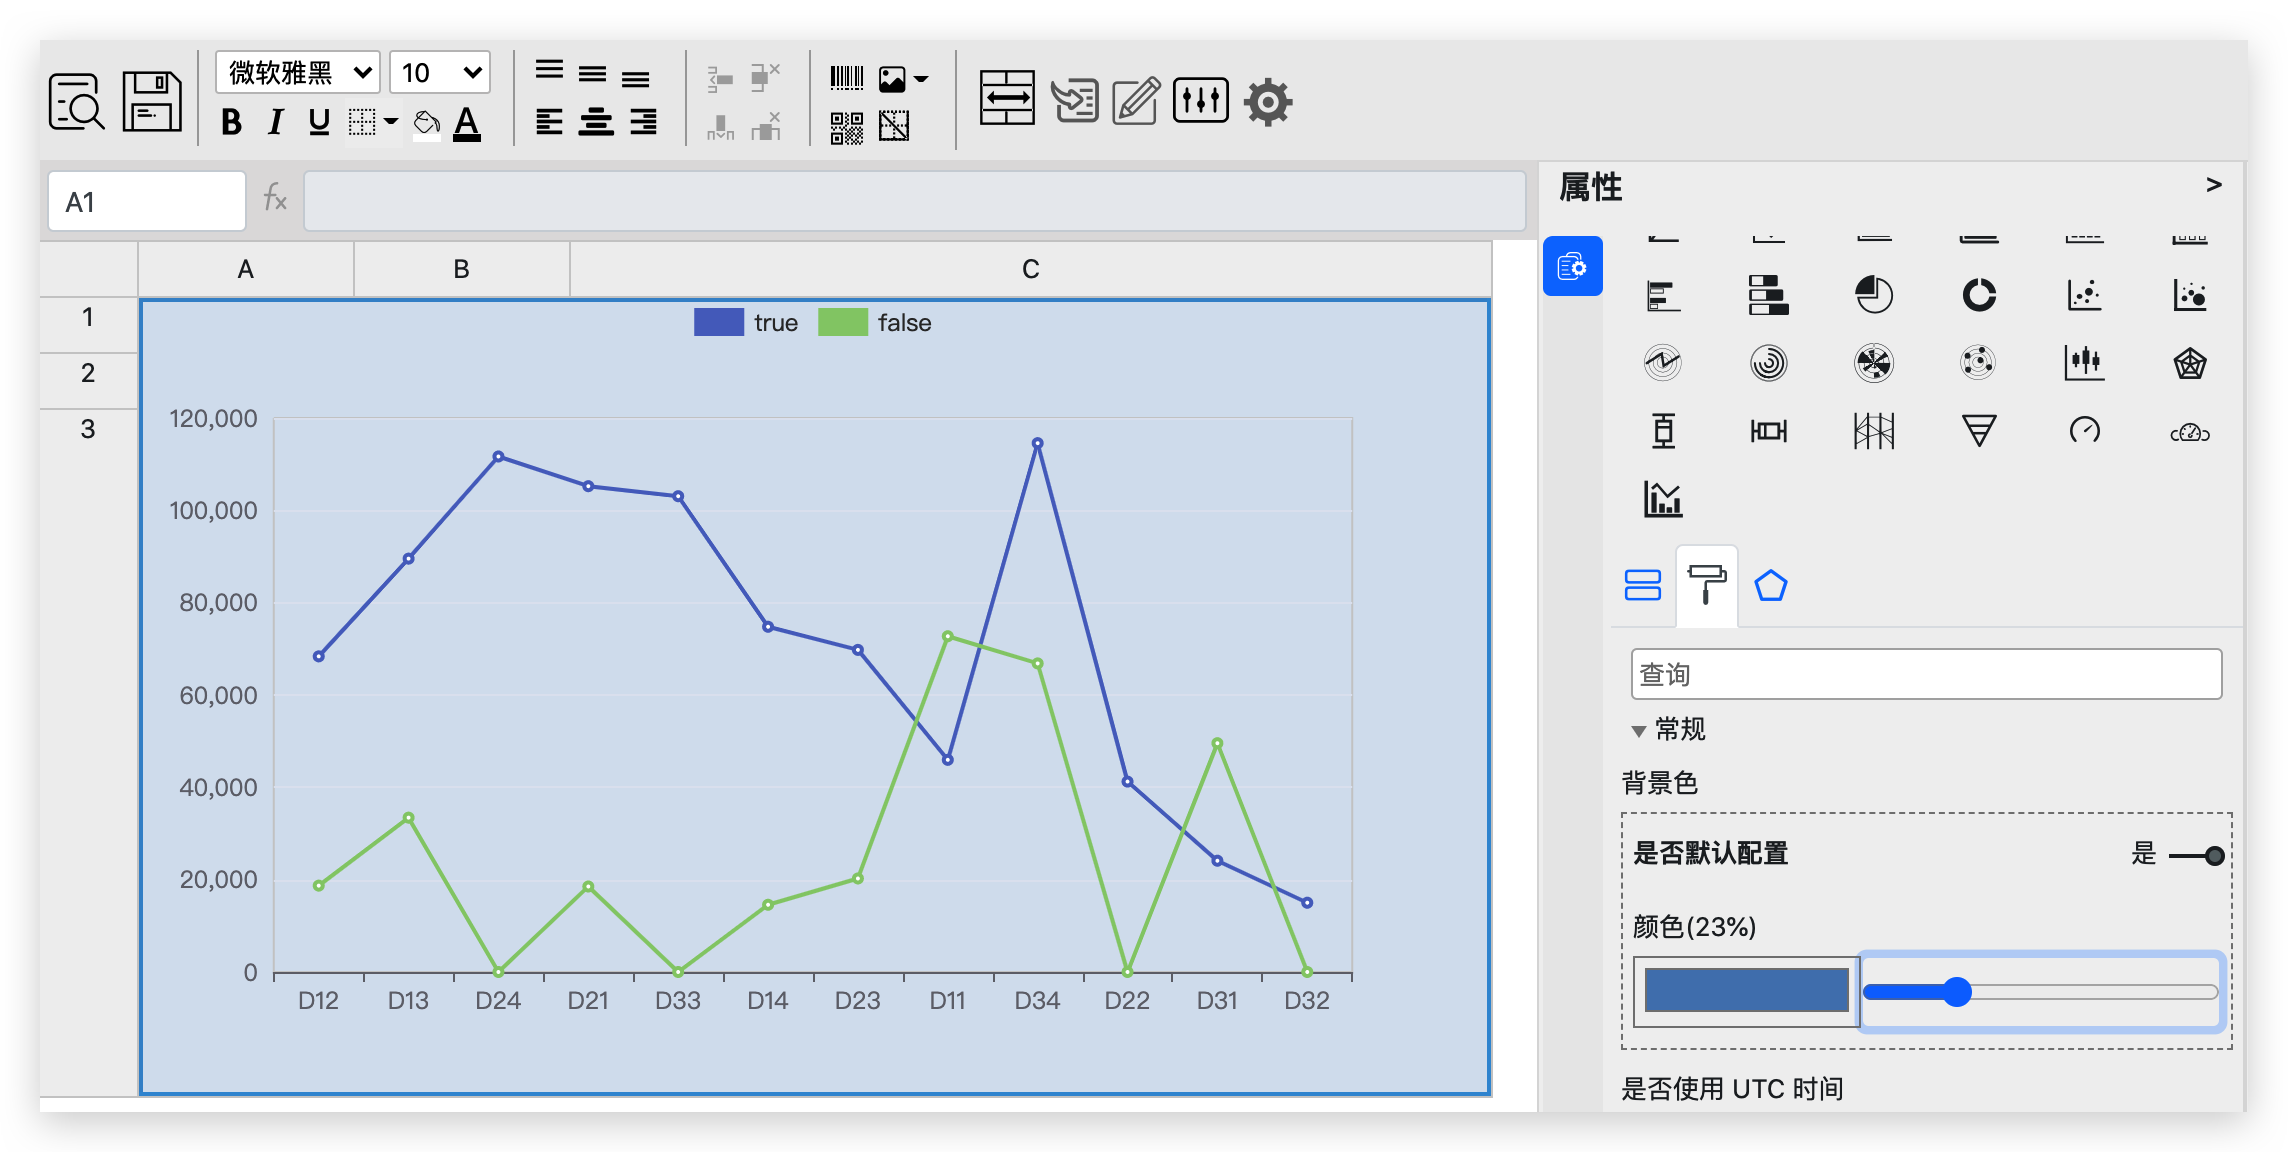Click the font color A icon
This screenshot has height=1152, width=2288.
pos(467,123)
